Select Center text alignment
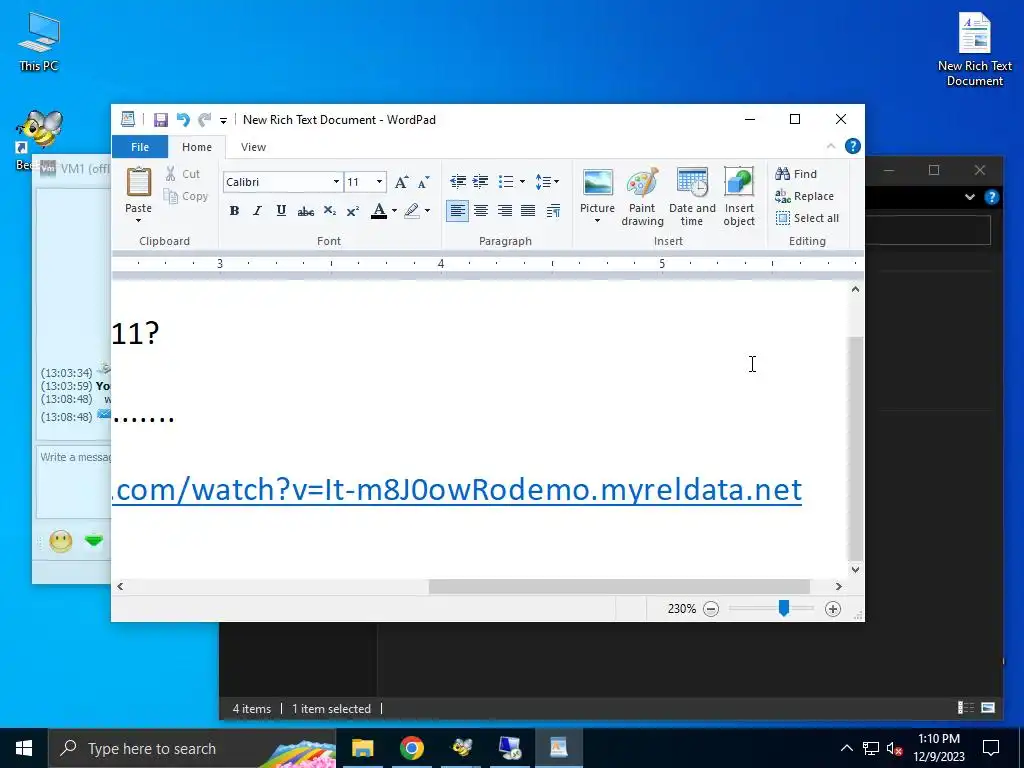 tap(481, 210)
